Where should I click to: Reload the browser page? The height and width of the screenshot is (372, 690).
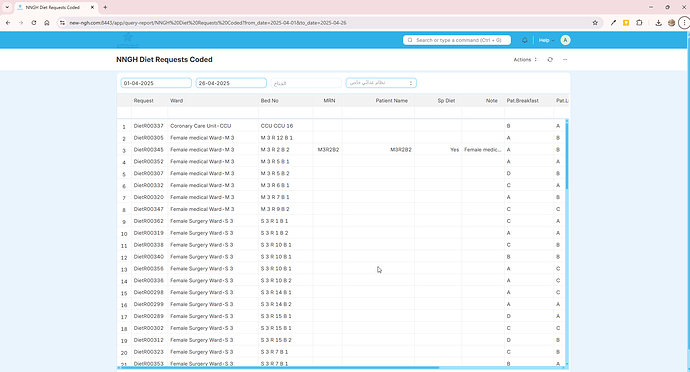34,23
